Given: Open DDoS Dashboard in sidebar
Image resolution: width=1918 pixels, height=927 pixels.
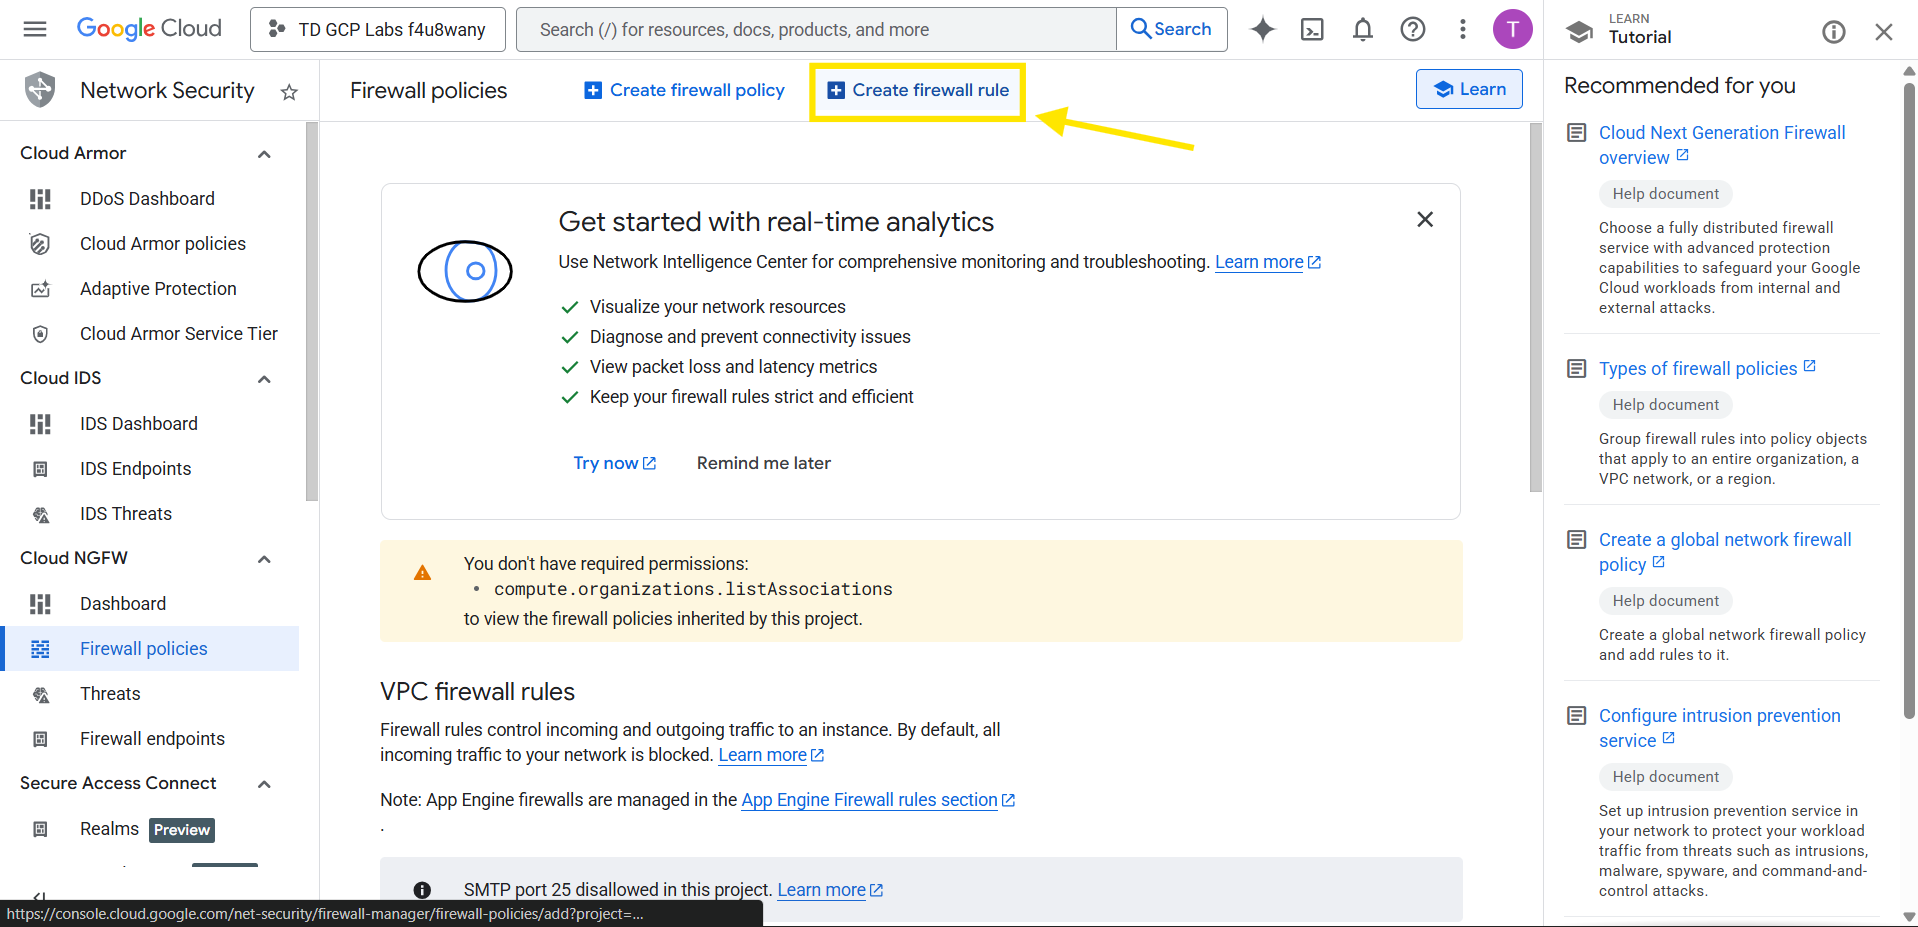Looking at the screenshot, I should (x=147, y=199).
